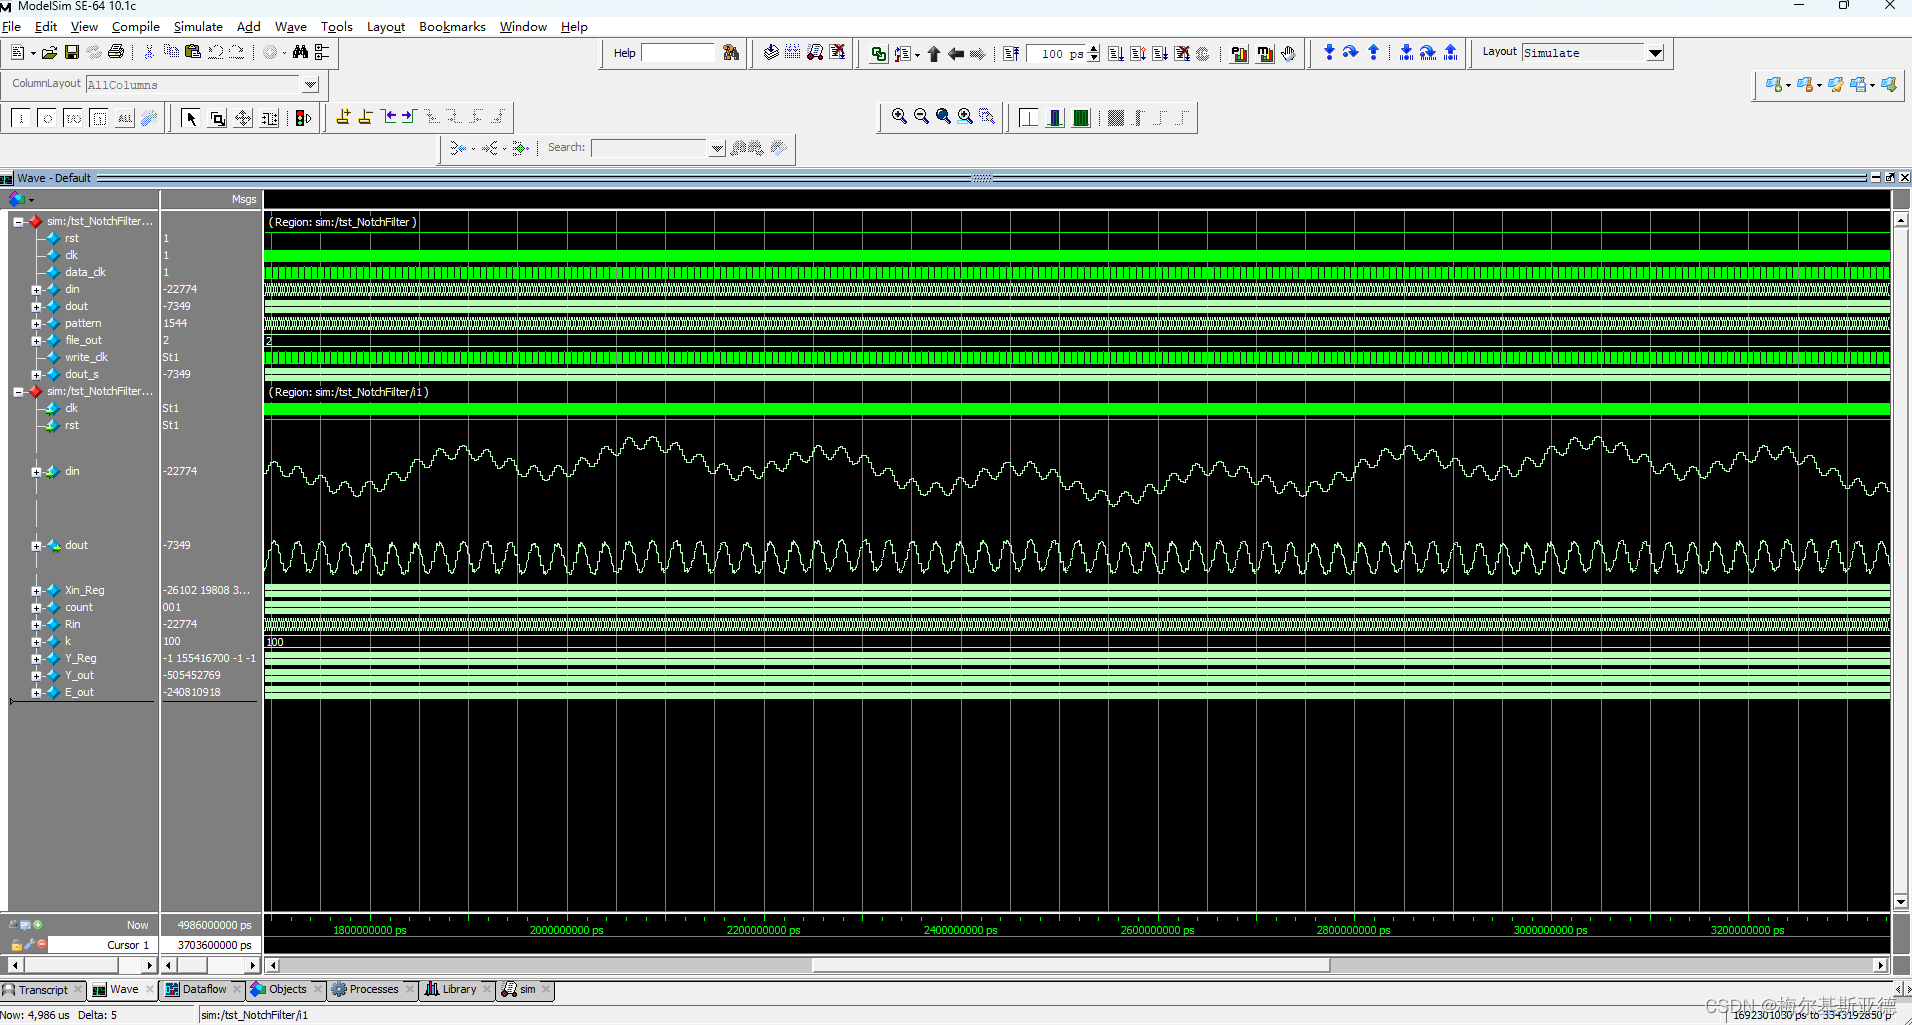Click the Break simulation icon
Screen dimensions: 1912x1025
point(1182,54)
